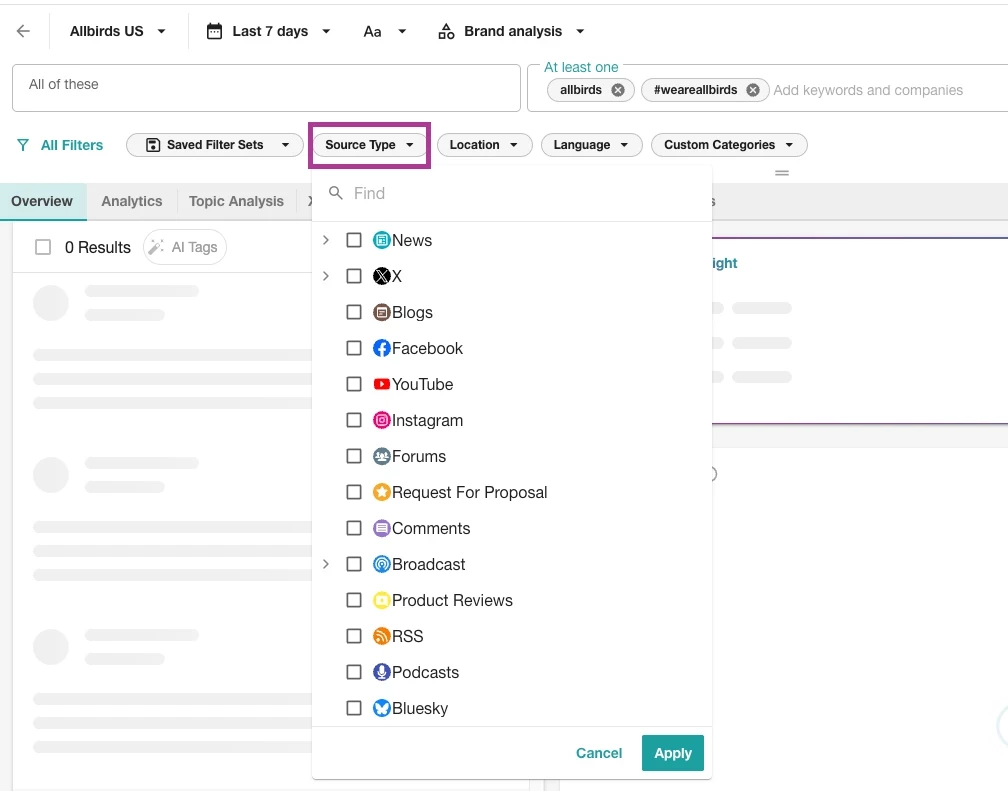Viewport: 1008px width, 791px height.
Task: Toggle the select-all results checkbox
Action: 43,247
